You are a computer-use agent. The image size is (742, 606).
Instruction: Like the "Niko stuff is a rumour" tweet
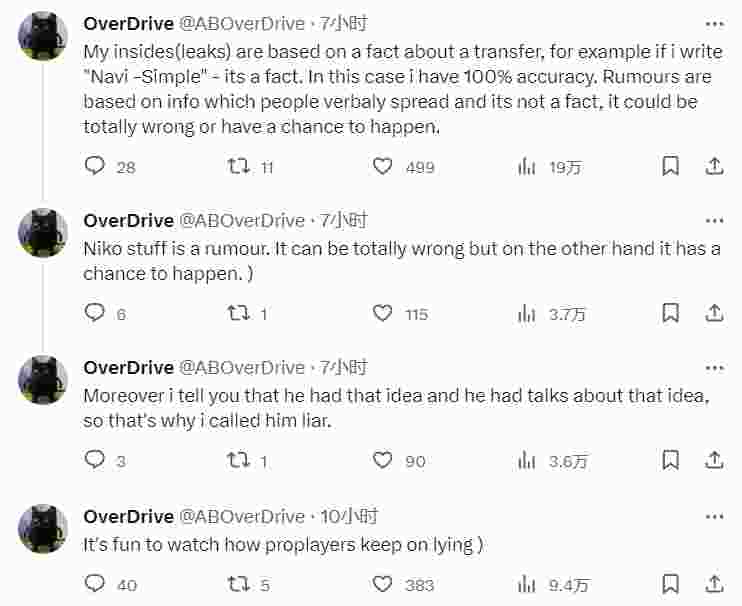tap(383, 313)
